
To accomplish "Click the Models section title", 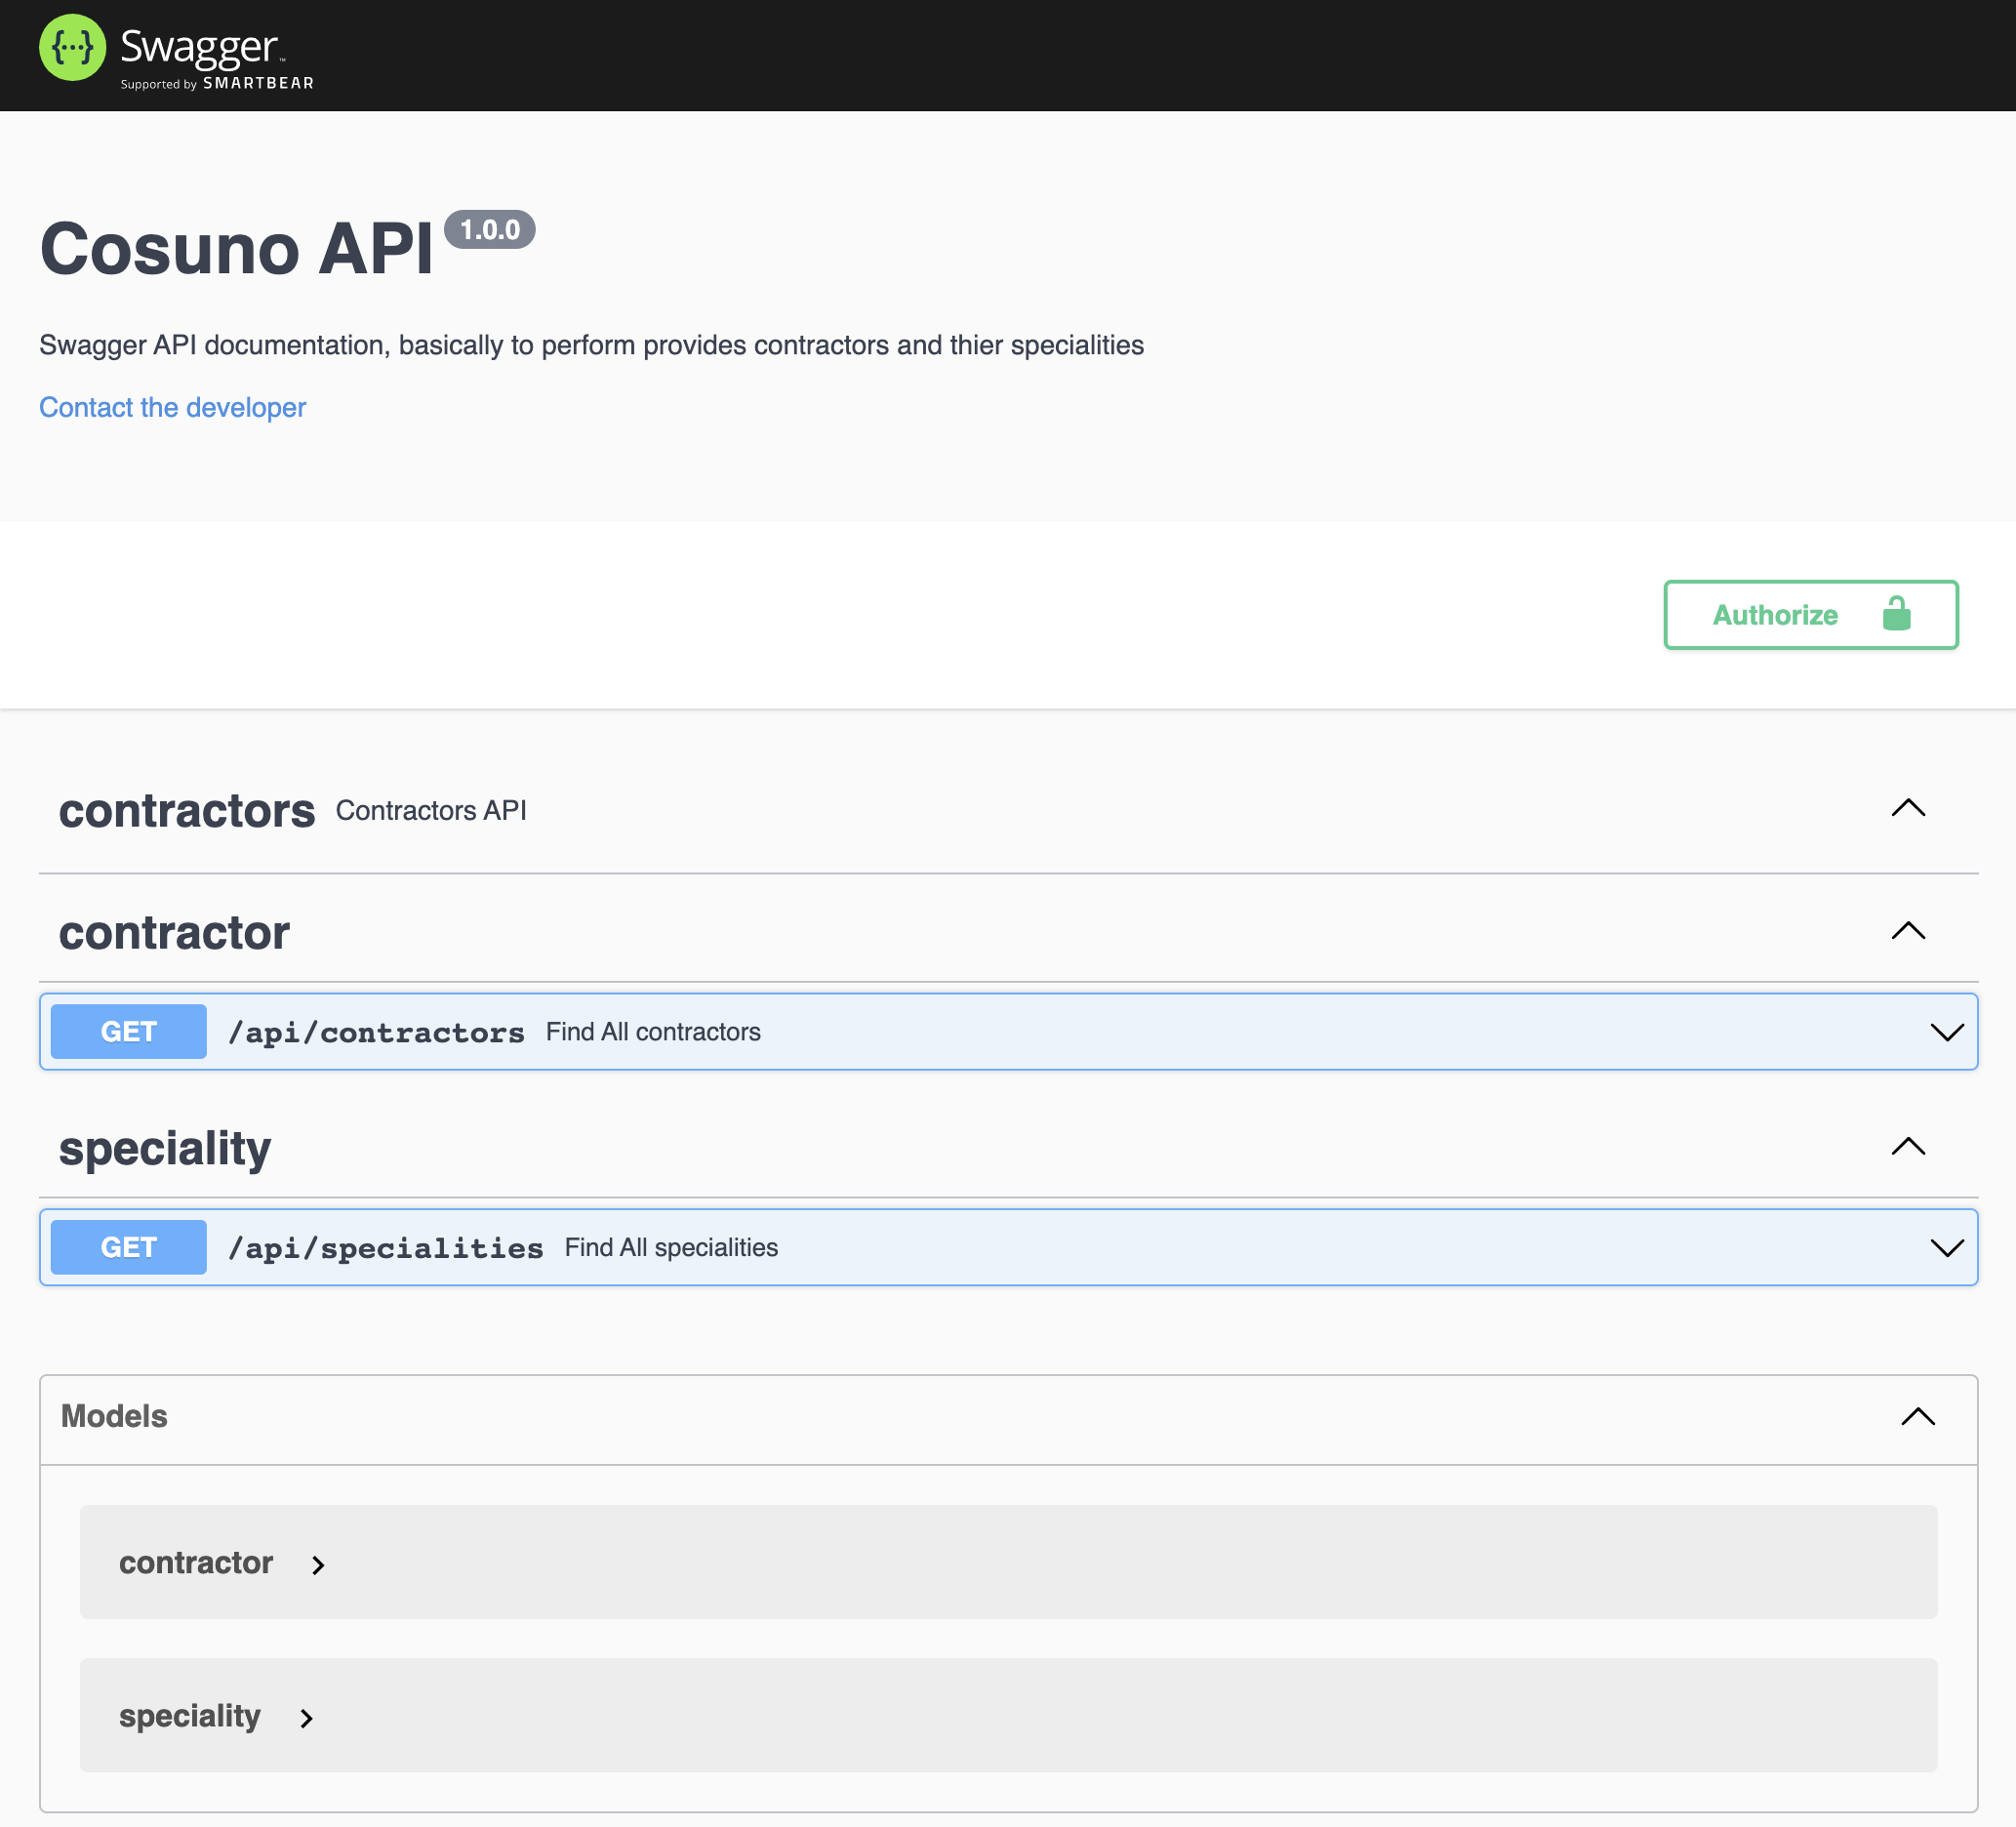I will (114, 1416).
